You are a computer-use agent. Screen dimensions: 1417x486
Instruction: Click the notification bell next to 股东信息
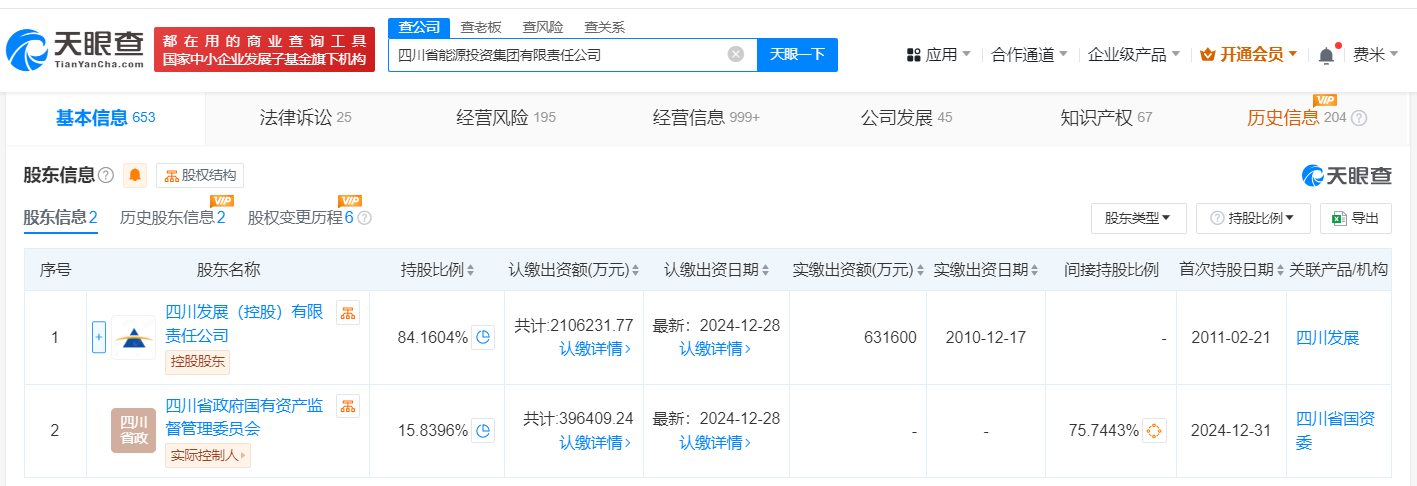[x=135, y=176]
